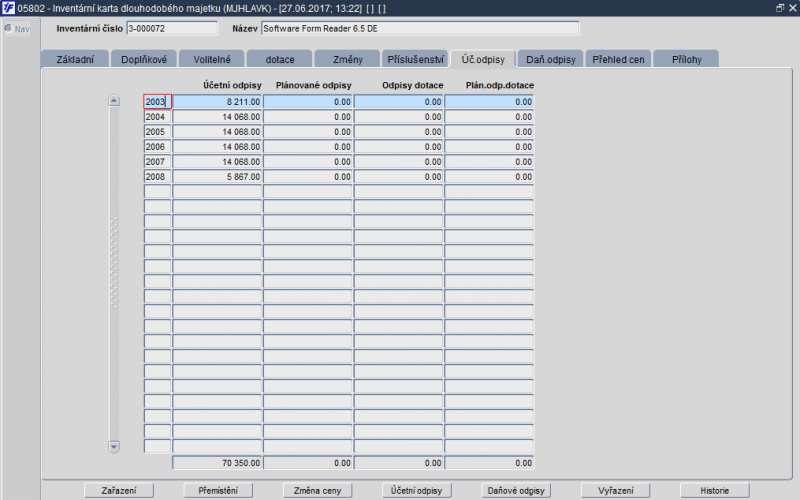Open the Přehled cen tab
Screen dimensions: 800x500
618,59
